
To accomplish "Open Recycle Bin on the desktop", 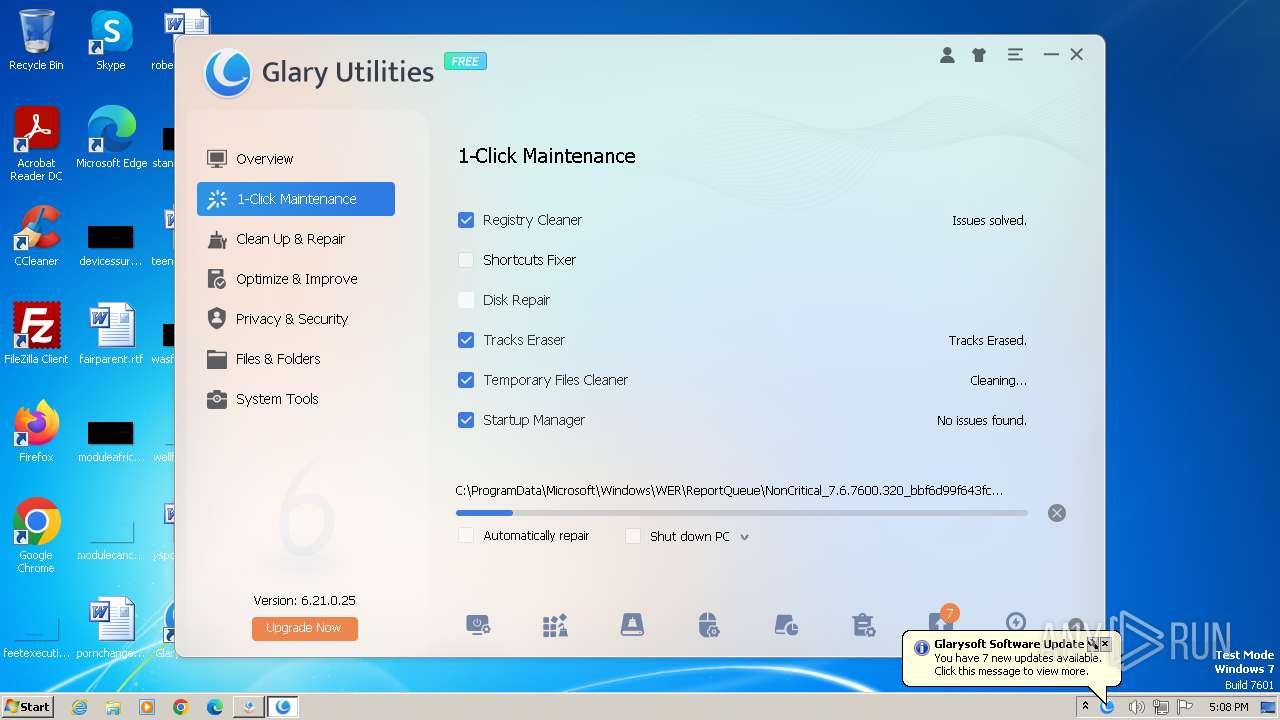I will 36,40.
